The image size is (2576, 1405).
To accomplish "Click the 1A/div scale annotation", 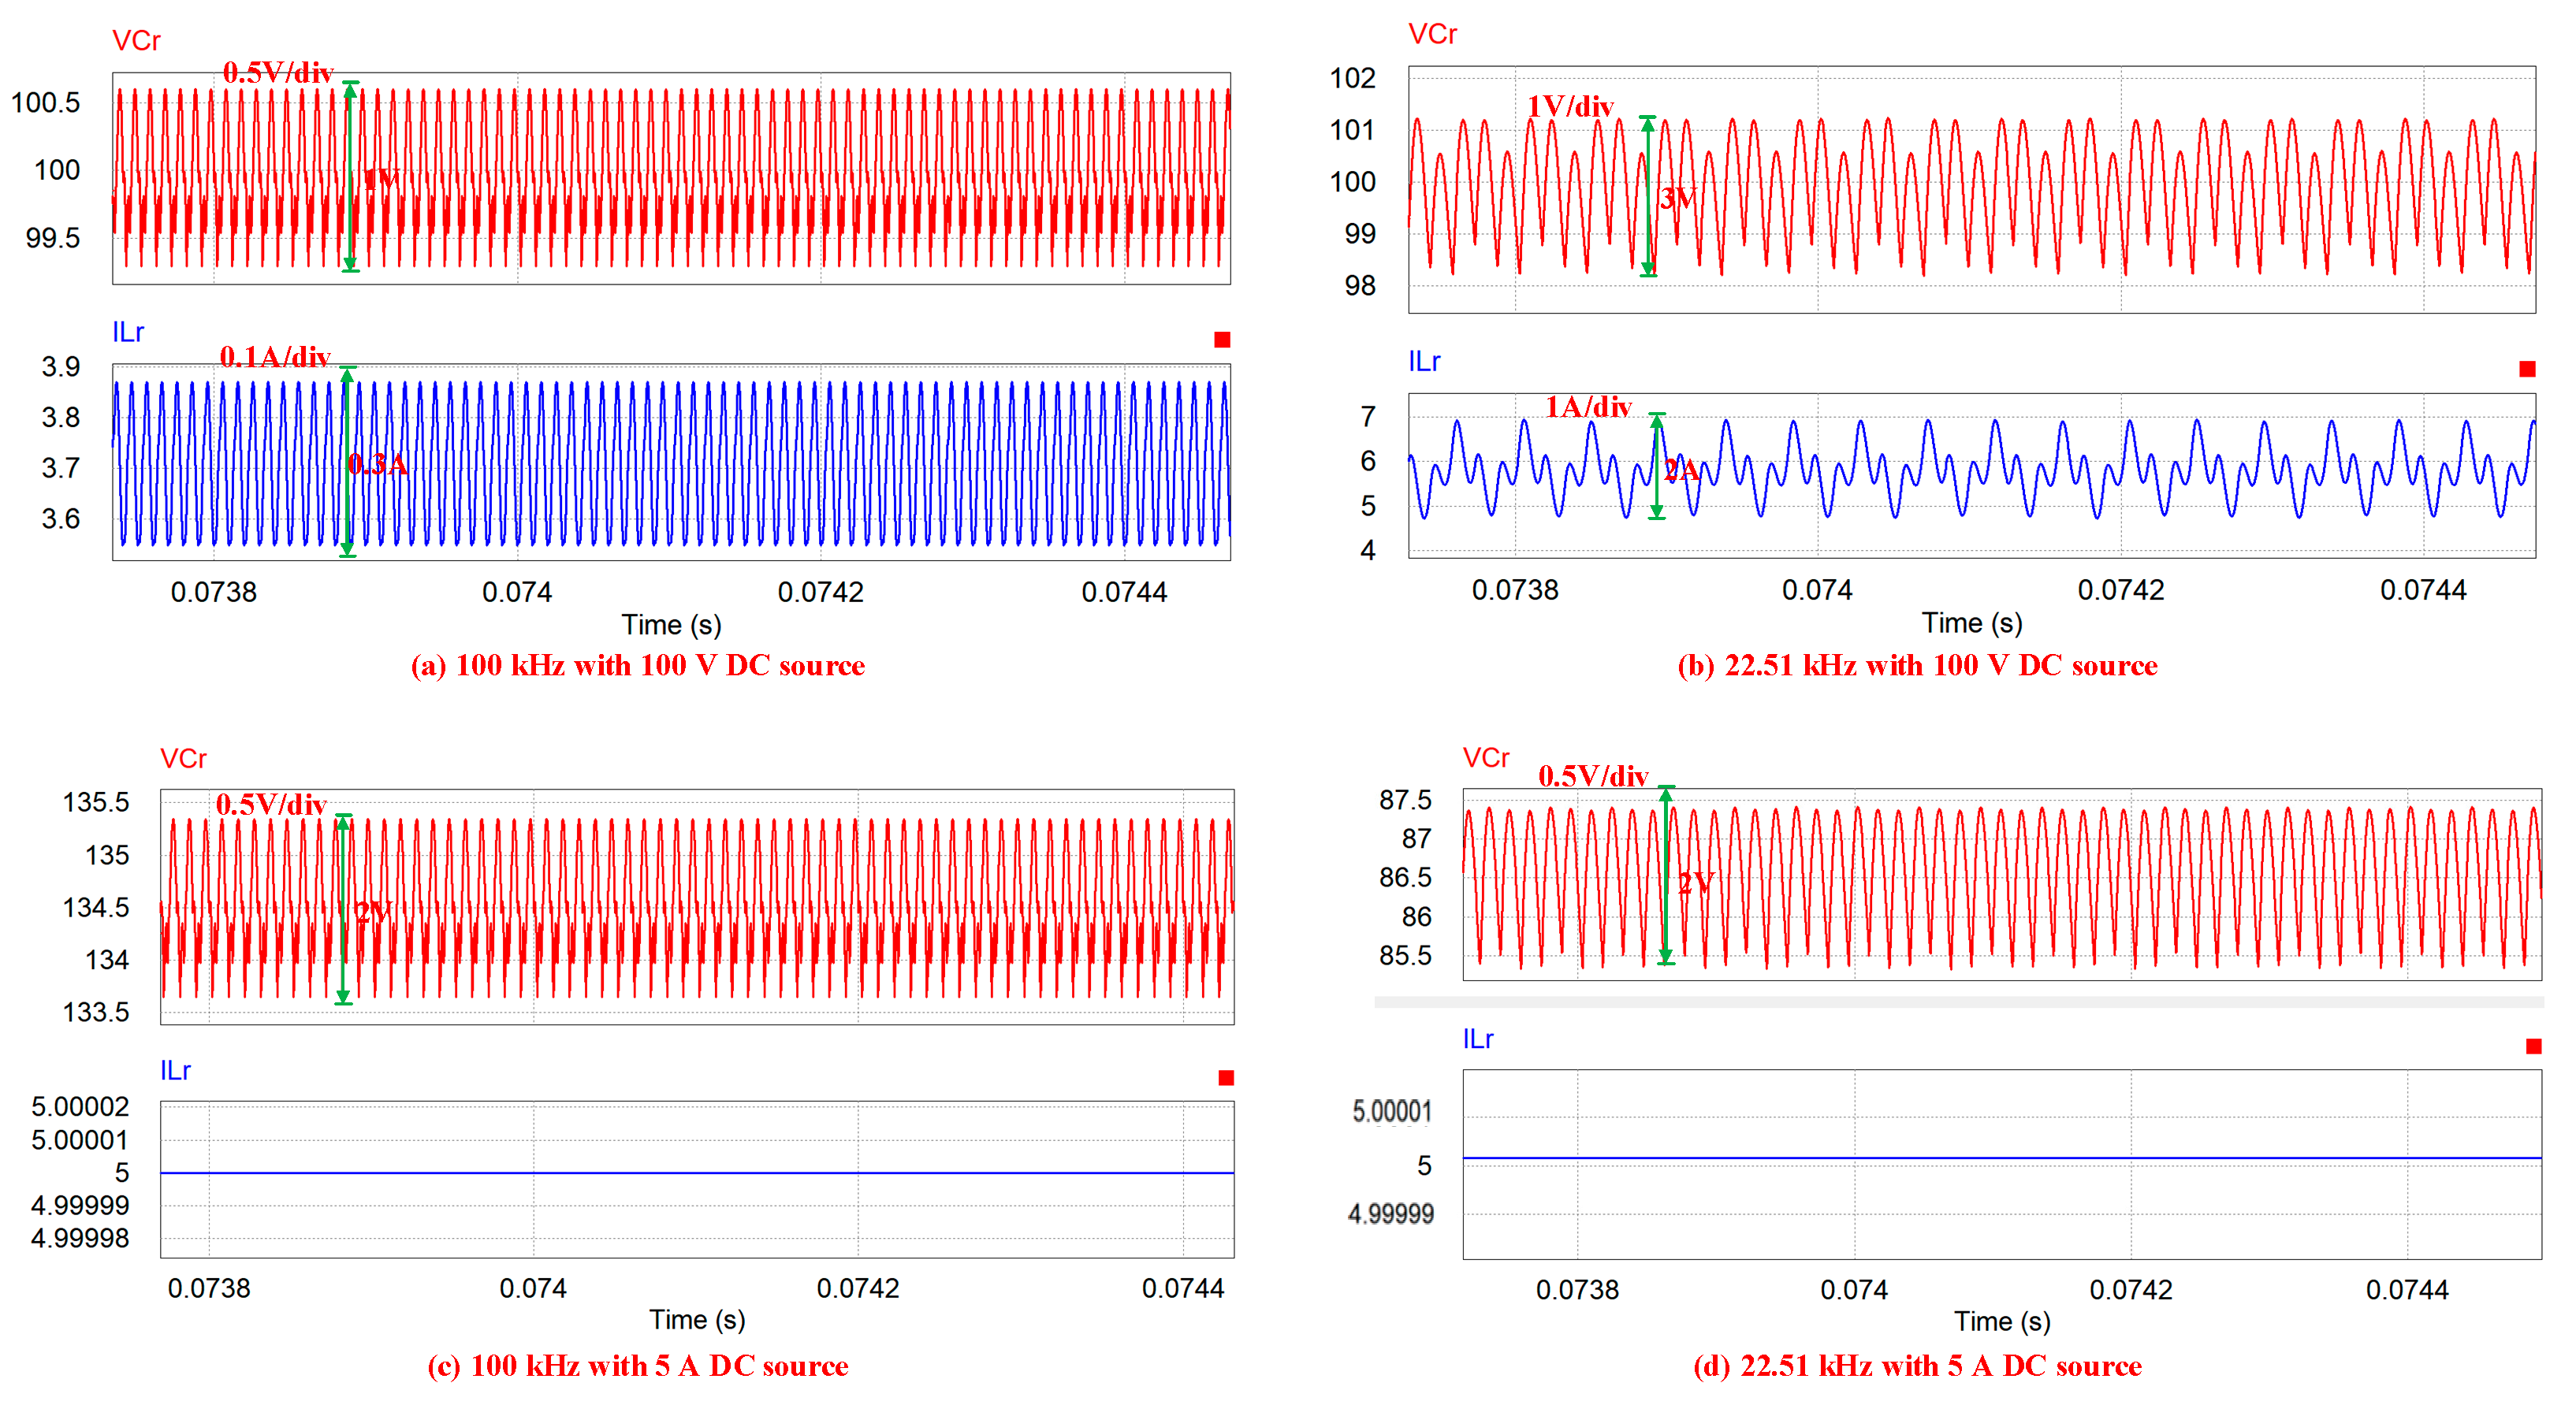I will [1588, 406].
